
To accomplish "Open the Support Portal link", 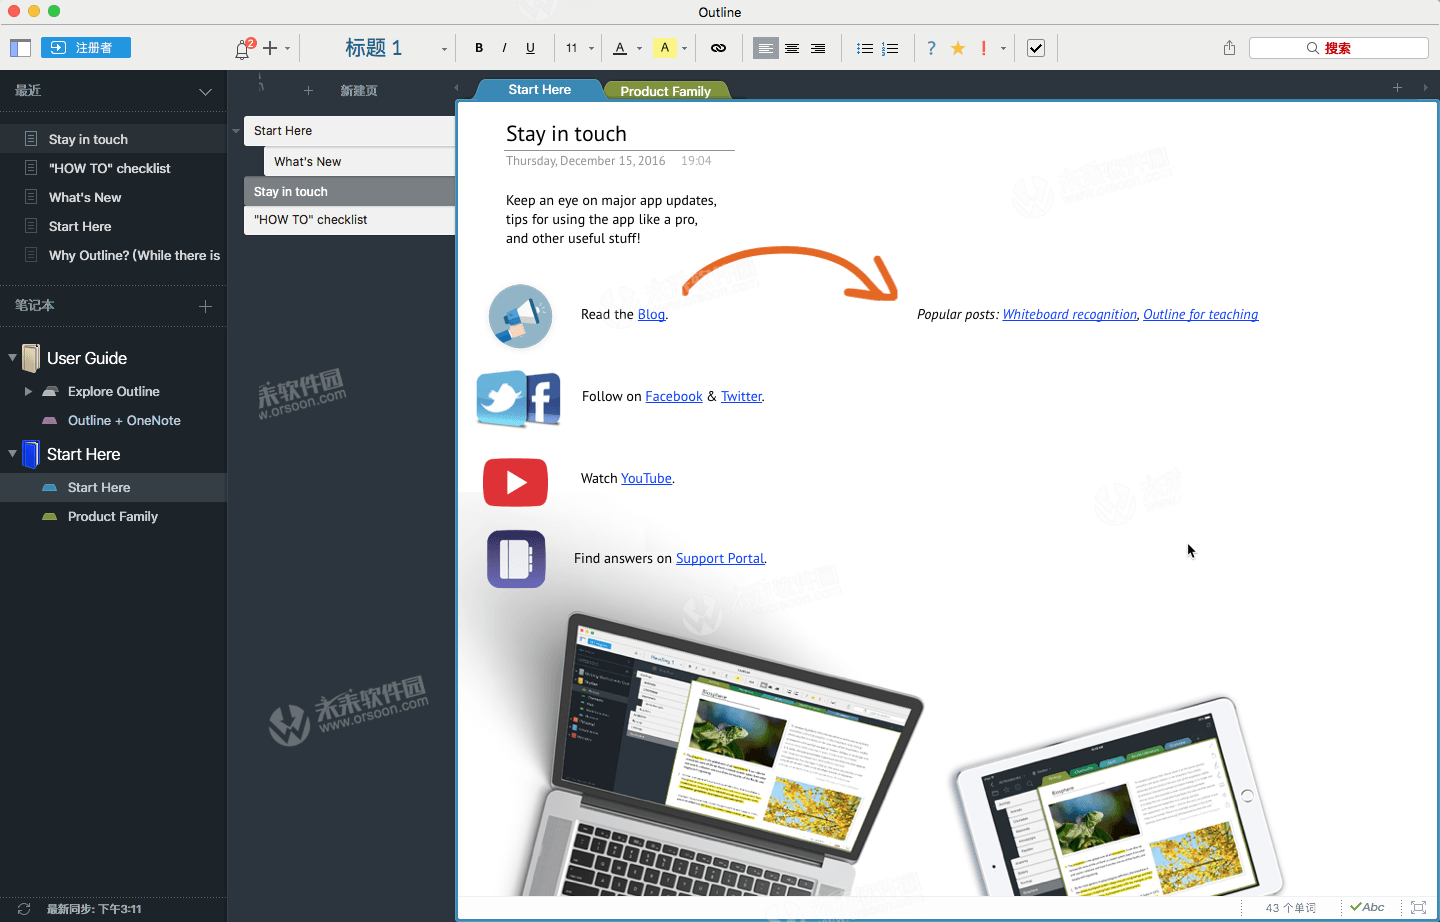I will [720, 558].
